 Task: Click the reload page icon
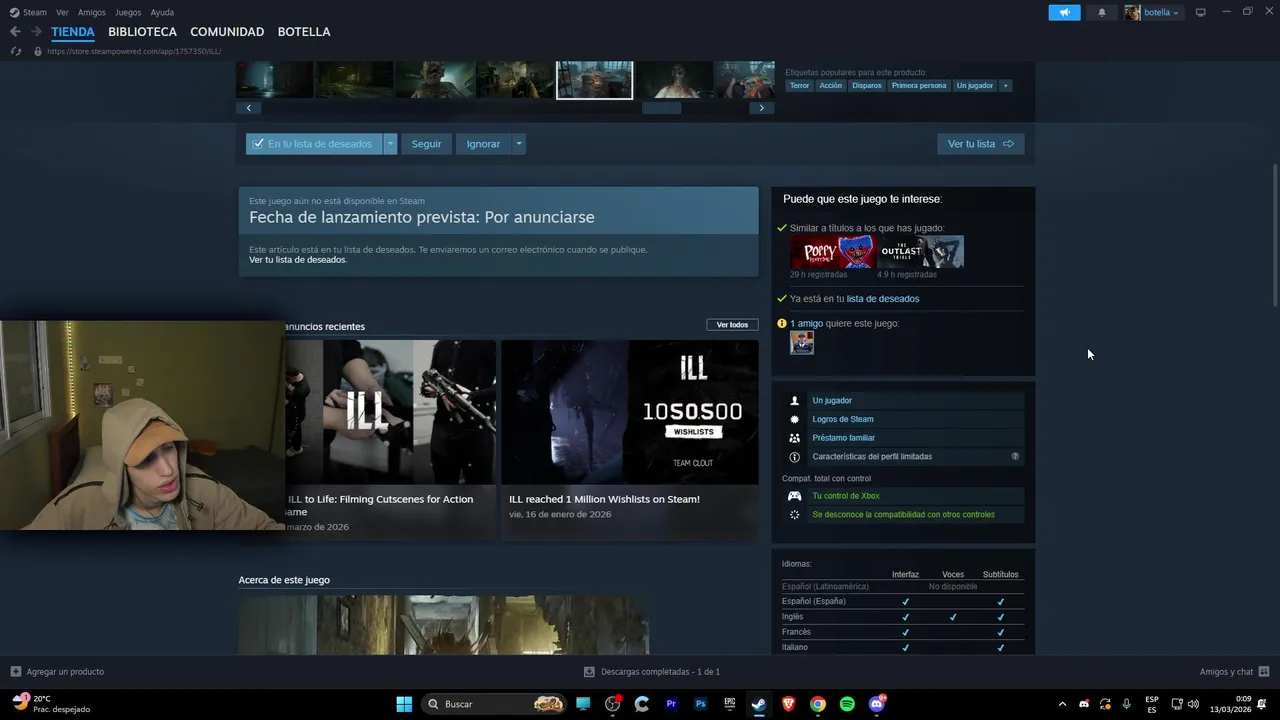pos(15,51)
